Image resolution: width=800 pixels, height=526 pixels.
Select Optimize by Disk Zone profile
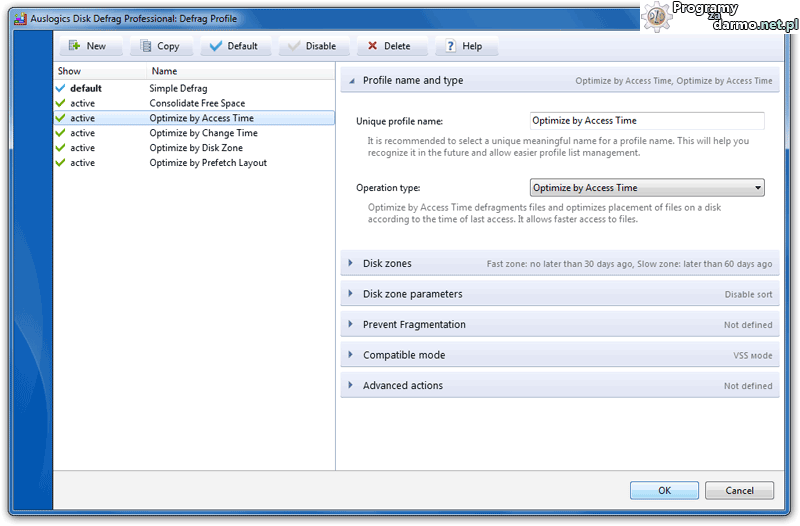coord(196,148)
